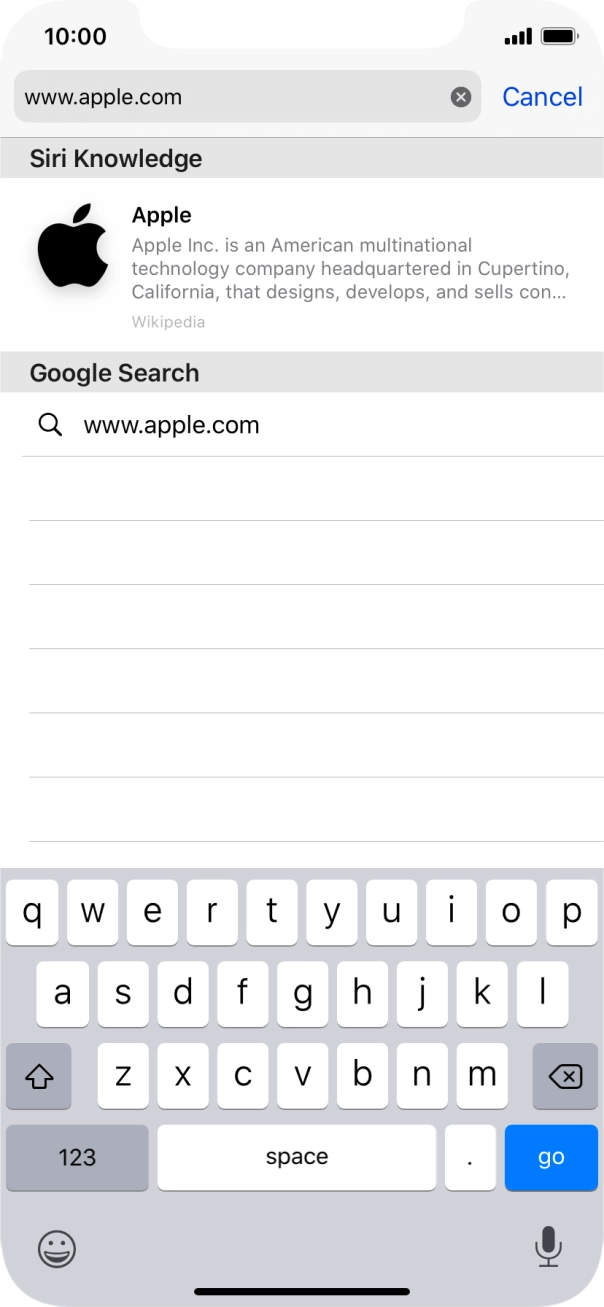Select the Google Search section header
The height and width of the screenshot is (1307, 604).
pos(114,372)
